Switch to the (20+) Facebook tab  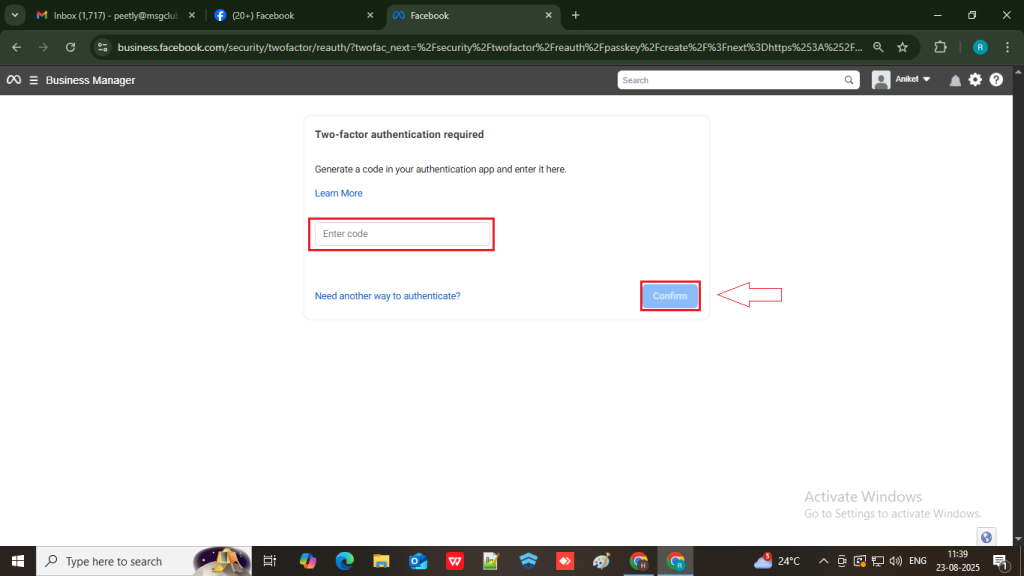[x=290, y=15]
